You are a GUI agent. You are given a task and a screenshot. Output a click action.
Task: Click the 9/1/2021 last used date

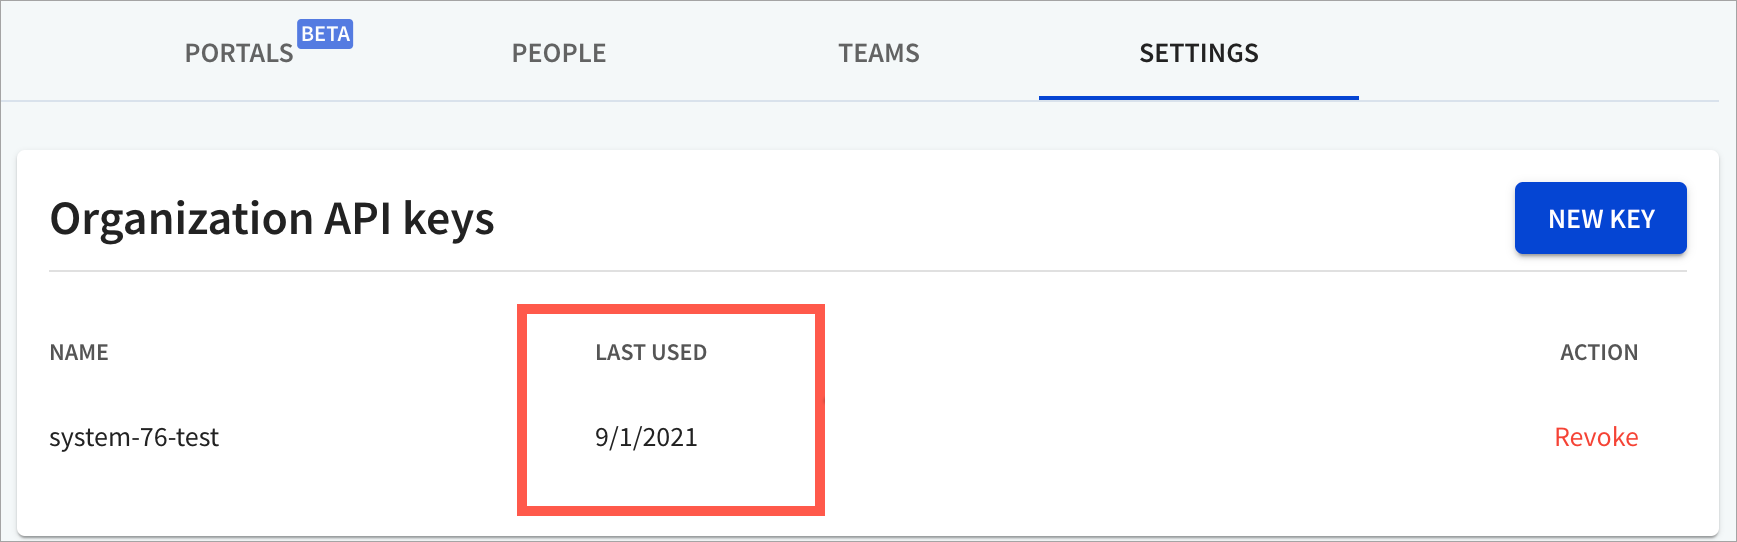tap(646, 437)
